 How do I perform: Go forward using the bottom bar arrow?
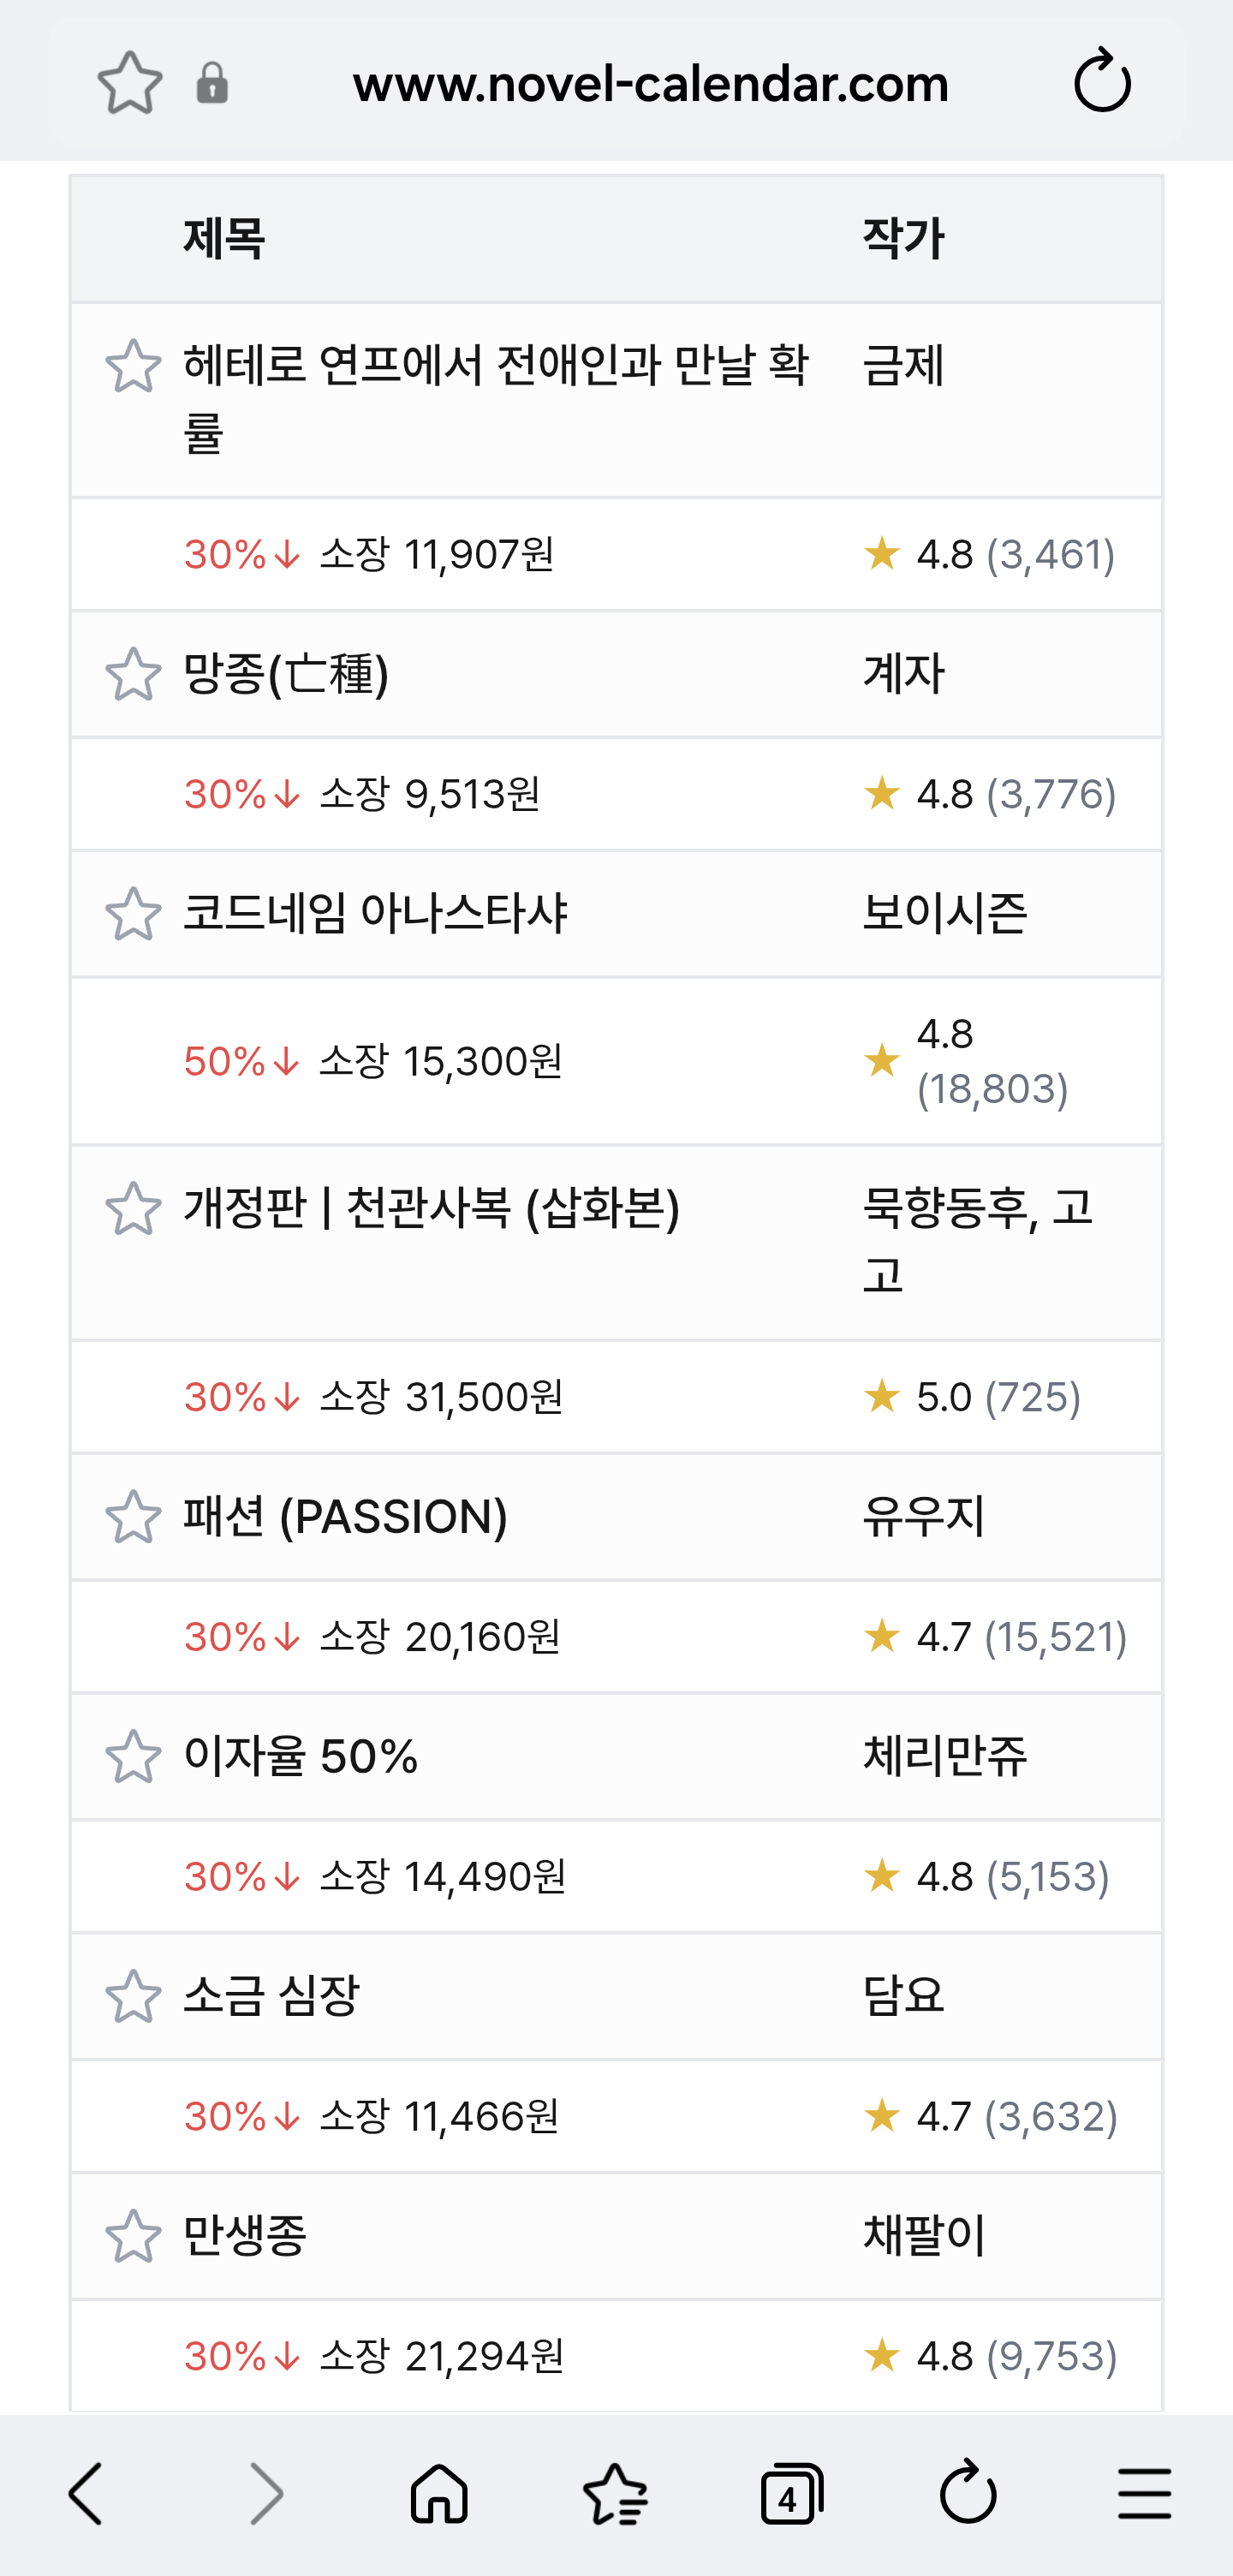[x=265, y=2494]
